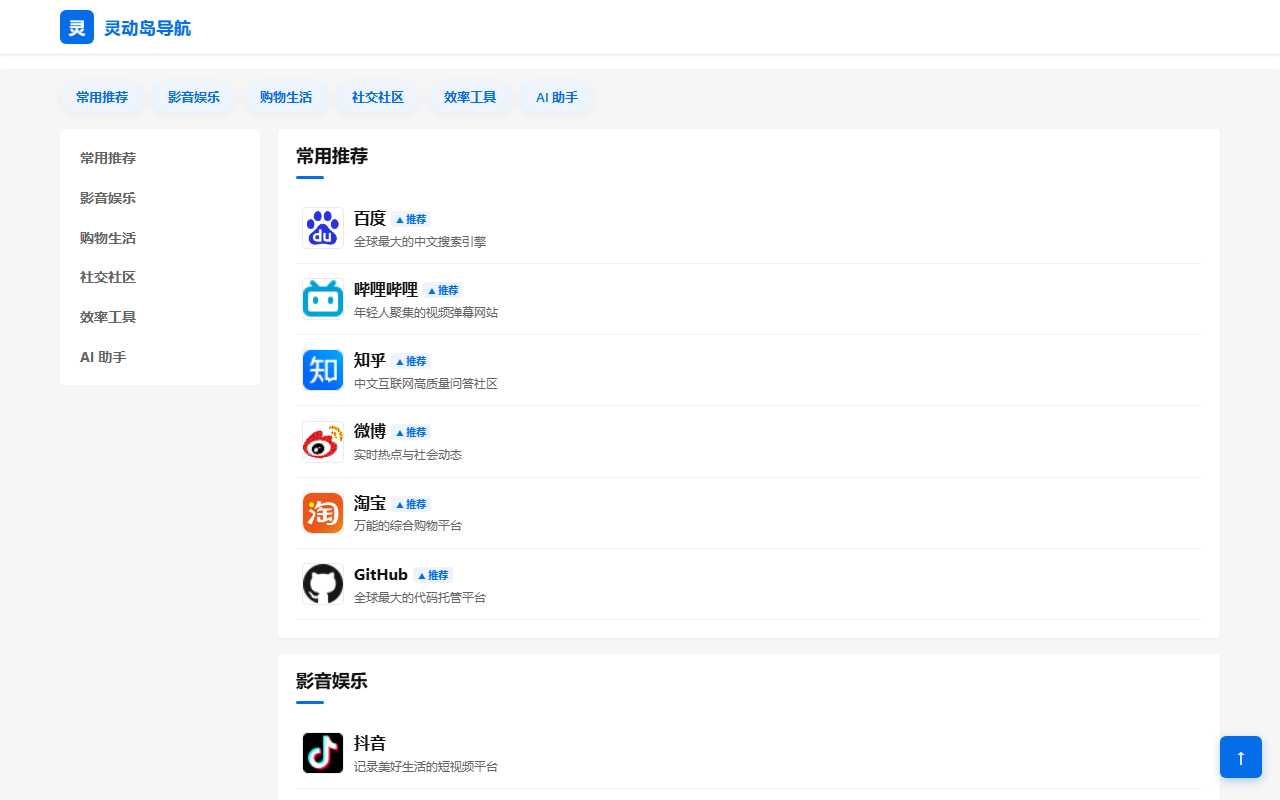This screenshot has height=800, width=1280.
Task: Select the 影音娱乐 pill in top bar
Action: tap(194, 97)
